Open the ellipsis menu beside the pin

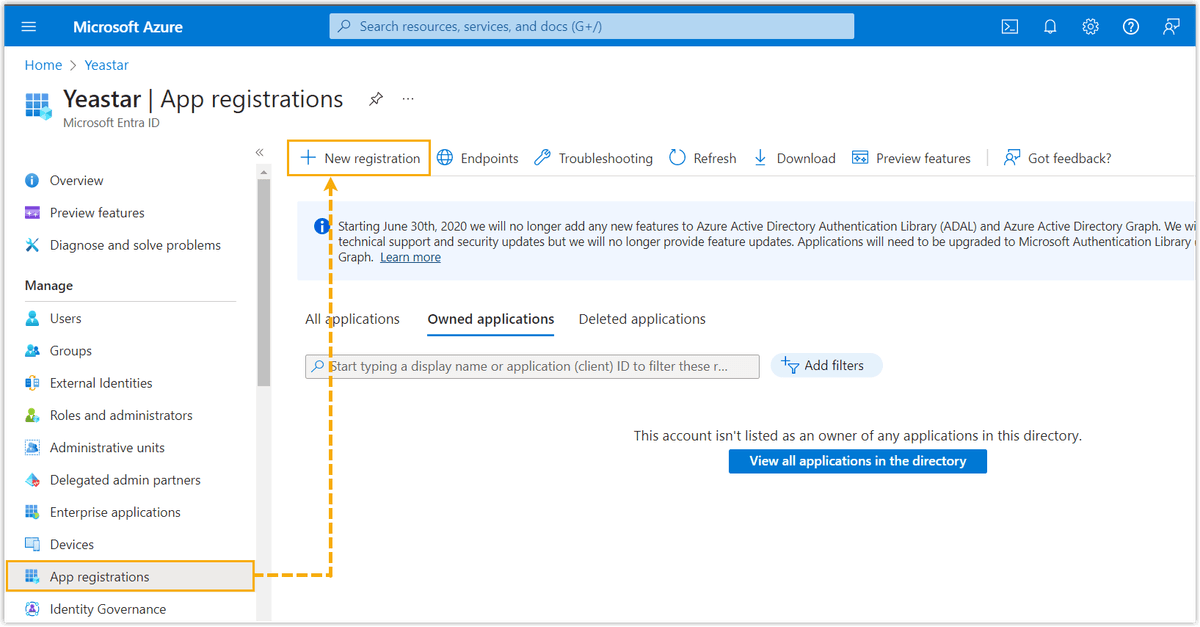click(407, 99)
